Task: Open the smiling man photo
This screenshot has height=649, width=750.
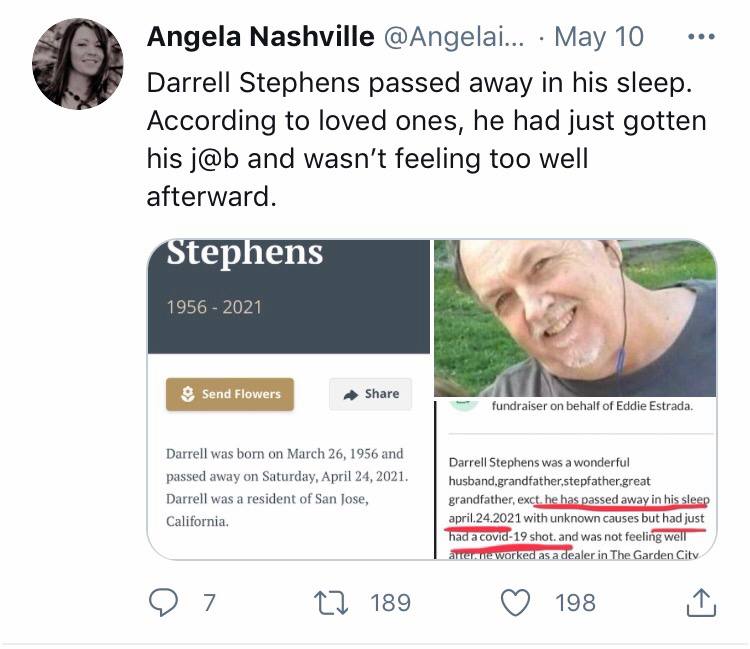Action: coord(575,318)
